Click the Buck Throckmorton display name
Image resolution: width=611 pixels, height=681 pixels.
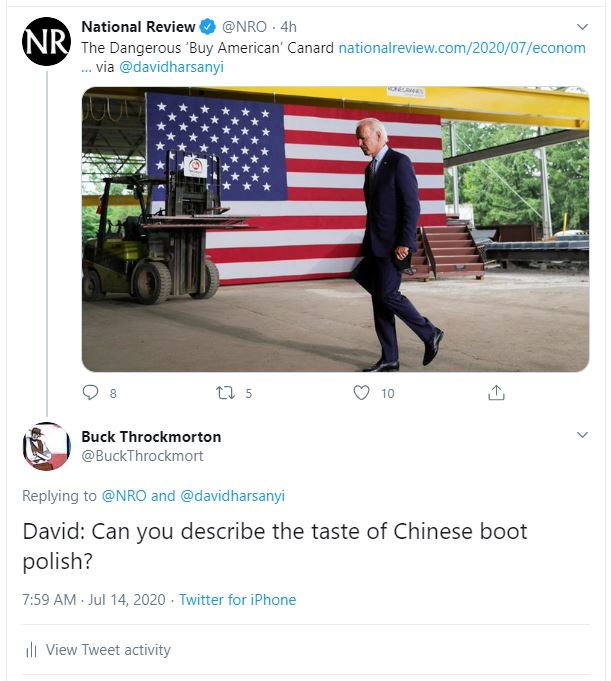tap(151, 436)
